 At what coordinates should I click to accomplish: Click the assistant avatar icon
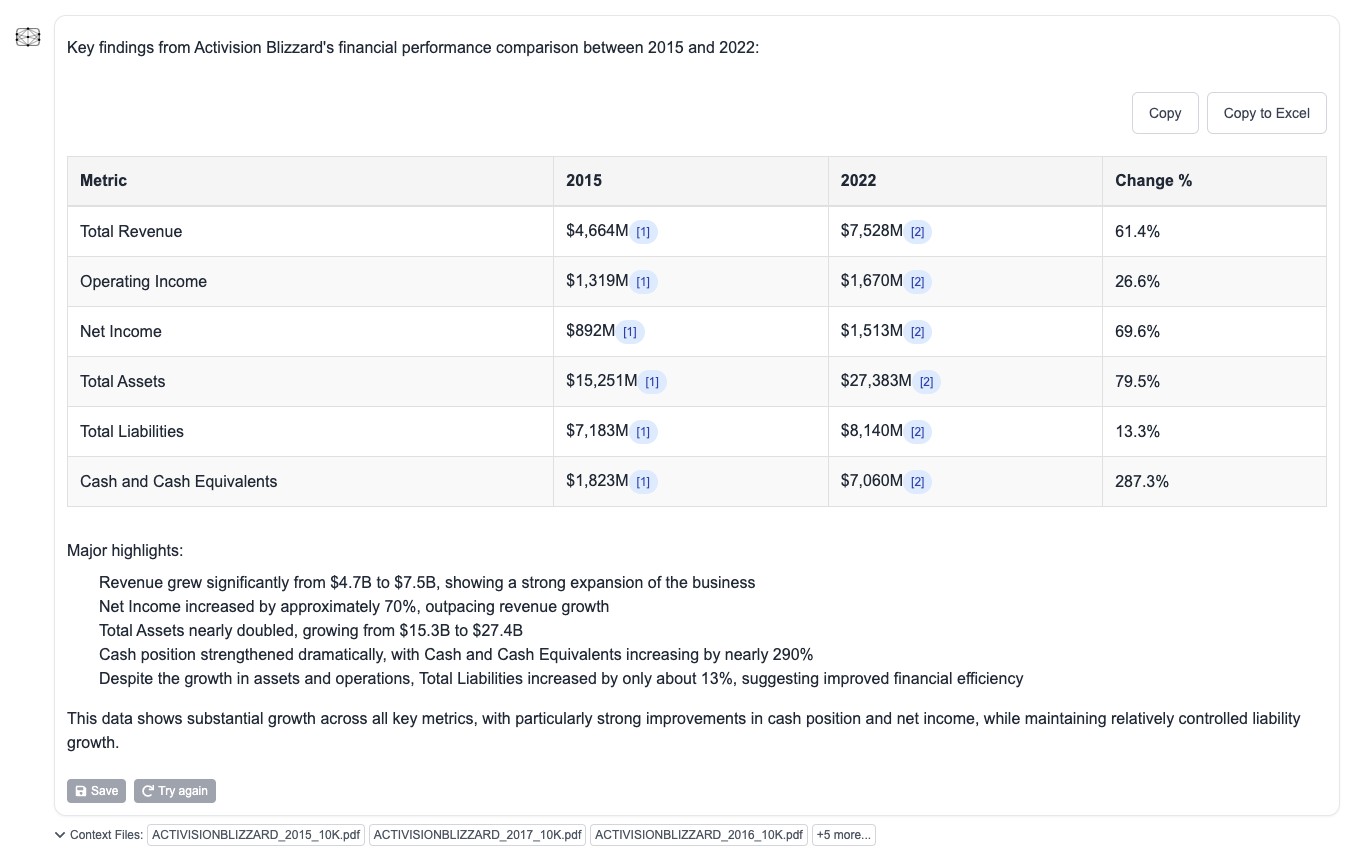point(28,38)
